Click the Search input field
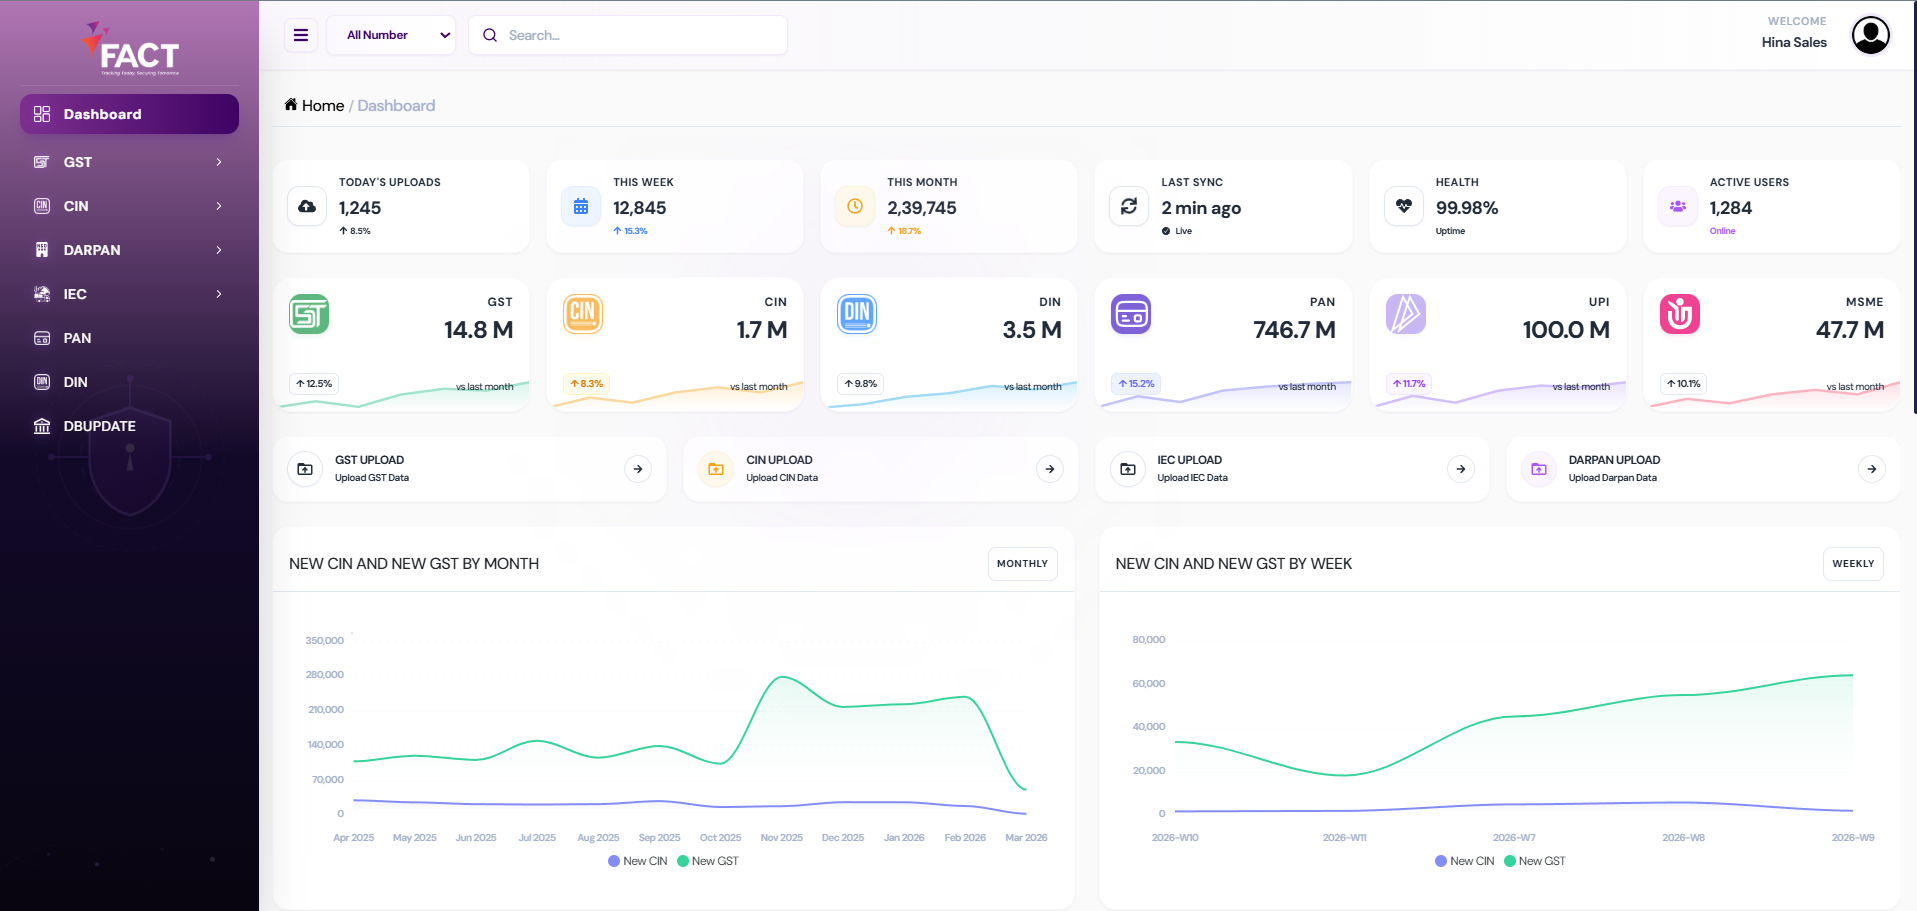Viewport: 1917px width, 911px height. click(x=628, y=35)
